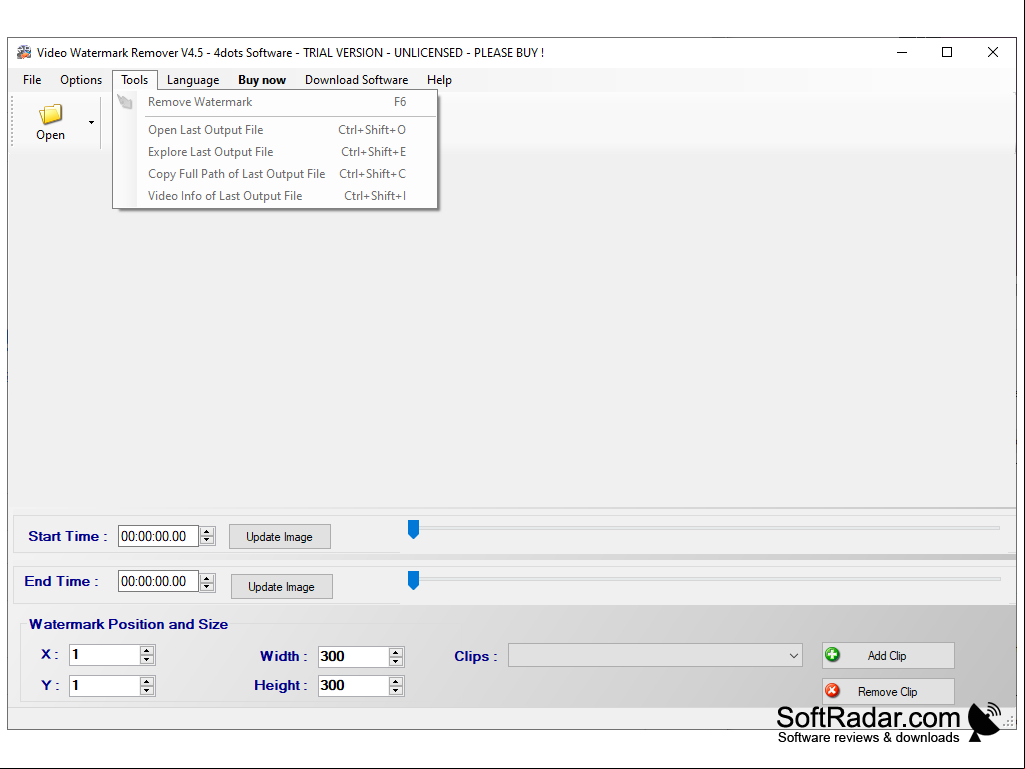1025x769 pixels.
Task: Minimize the Video Watermark Remover window
Action: point(902,52)
